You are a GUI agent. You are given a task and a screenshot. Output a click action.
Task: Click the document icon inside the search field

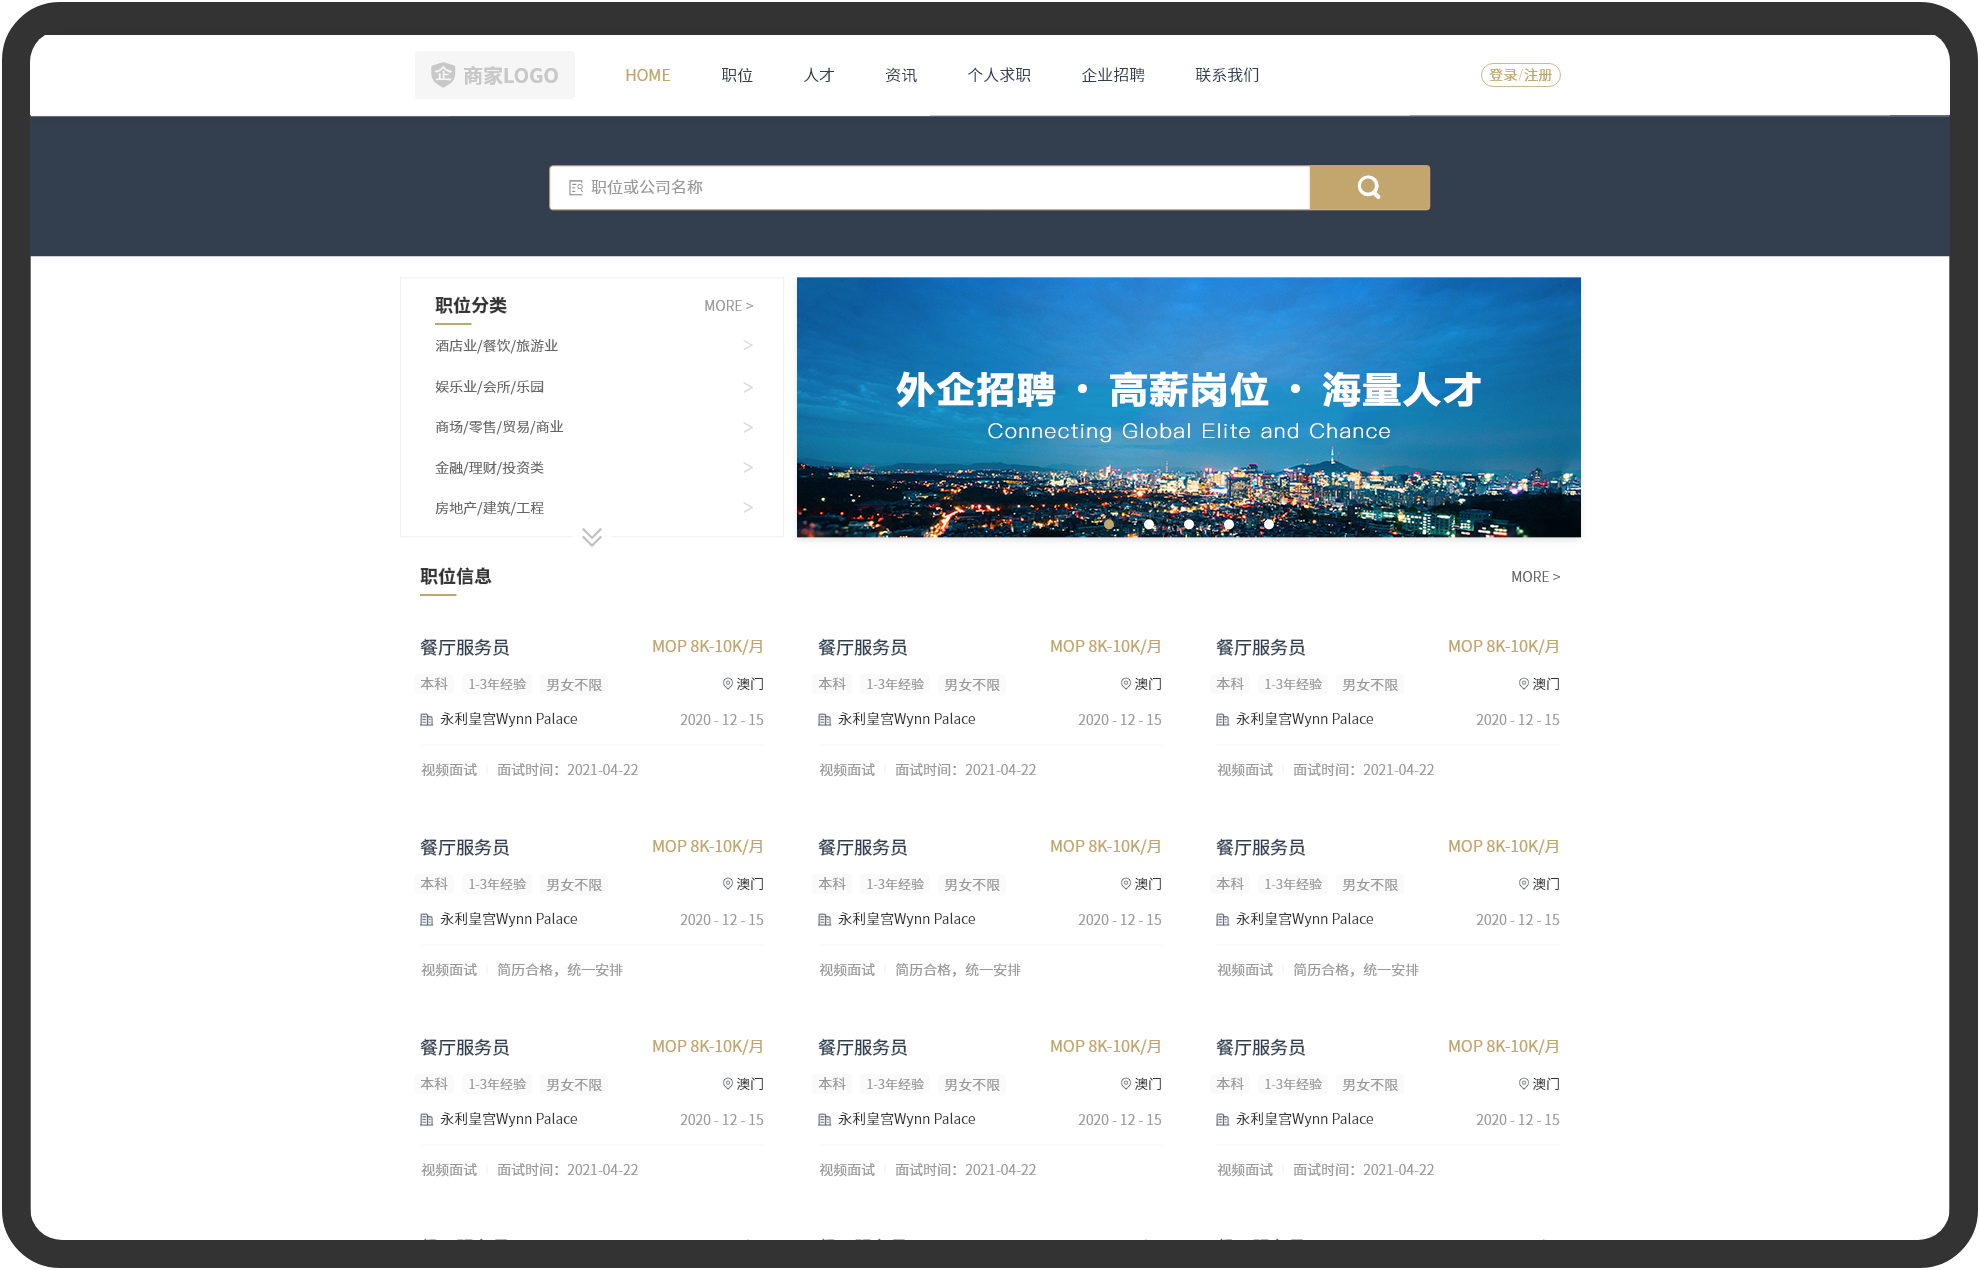(575, 187)
